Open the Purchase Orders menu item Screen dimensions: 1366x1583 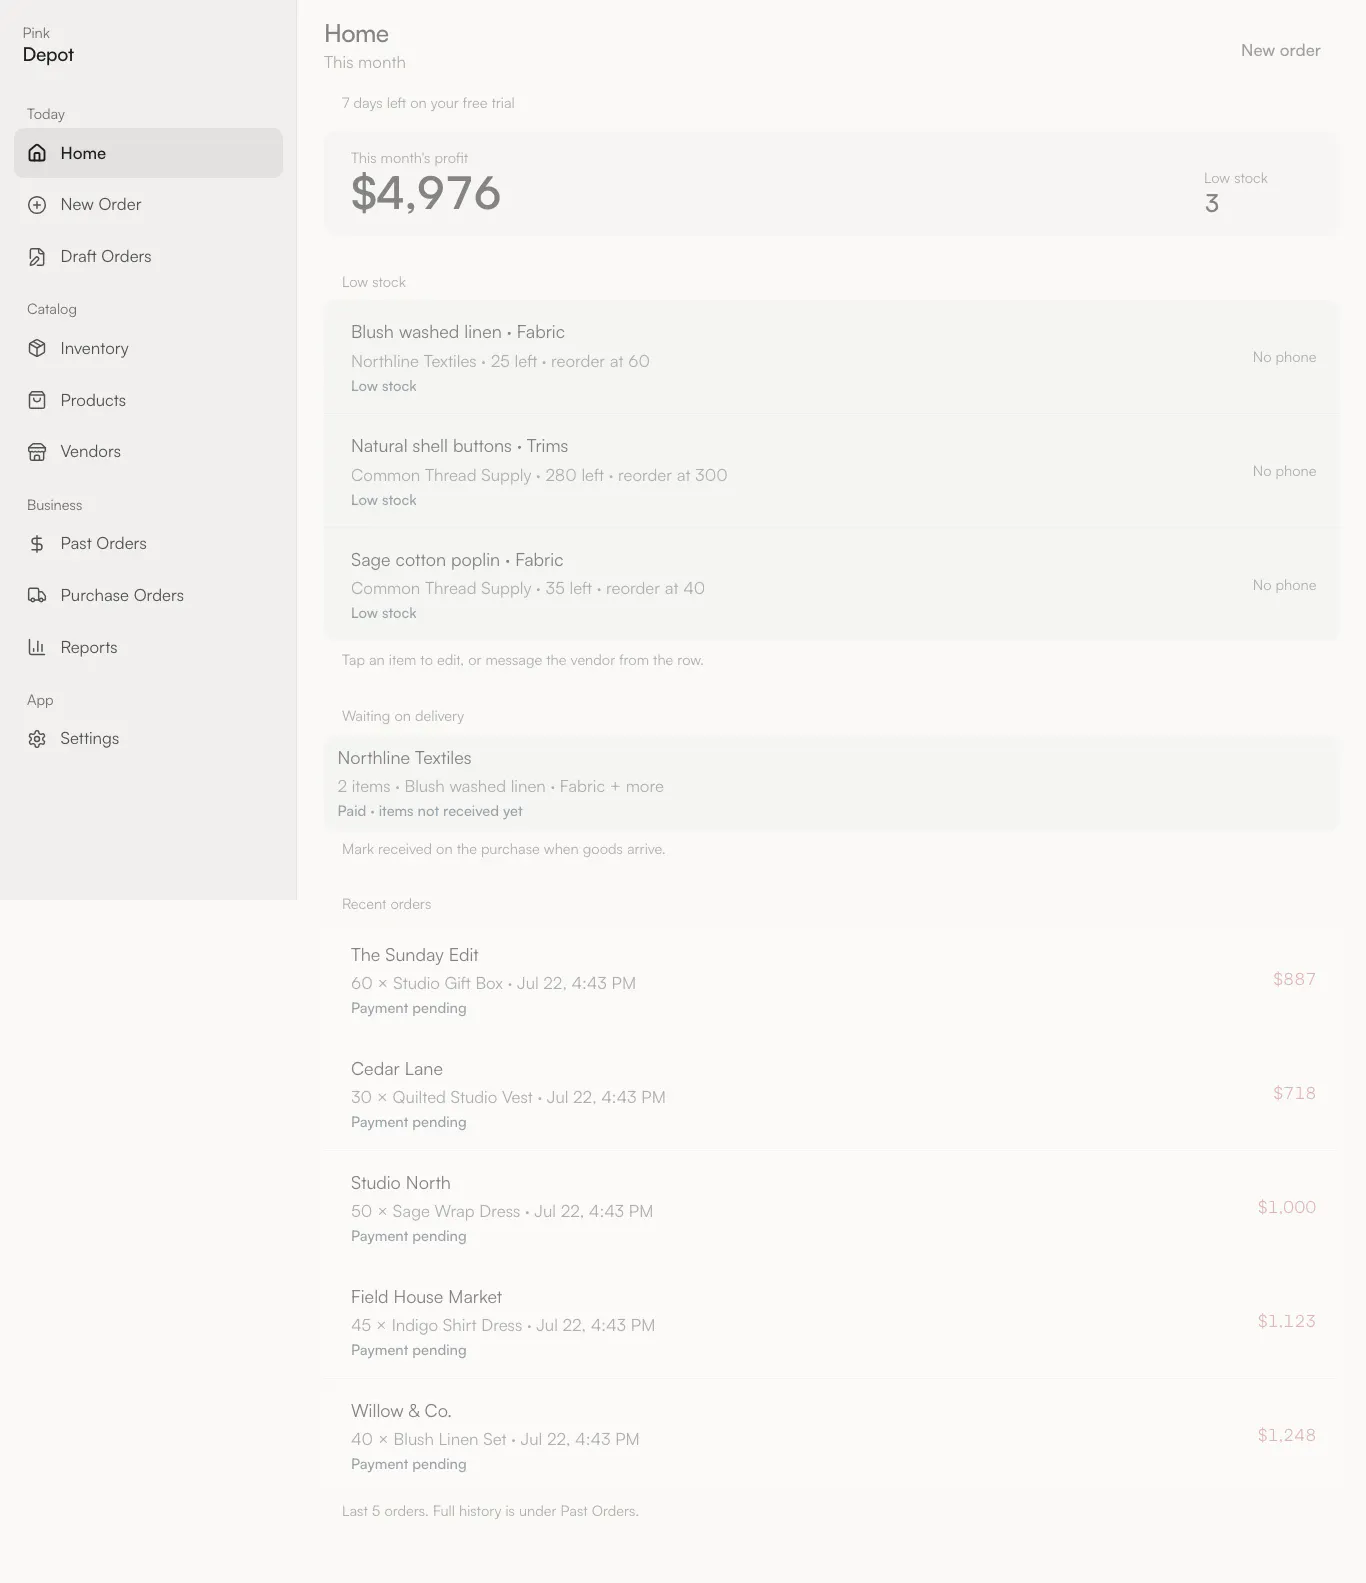pos(148,595)
